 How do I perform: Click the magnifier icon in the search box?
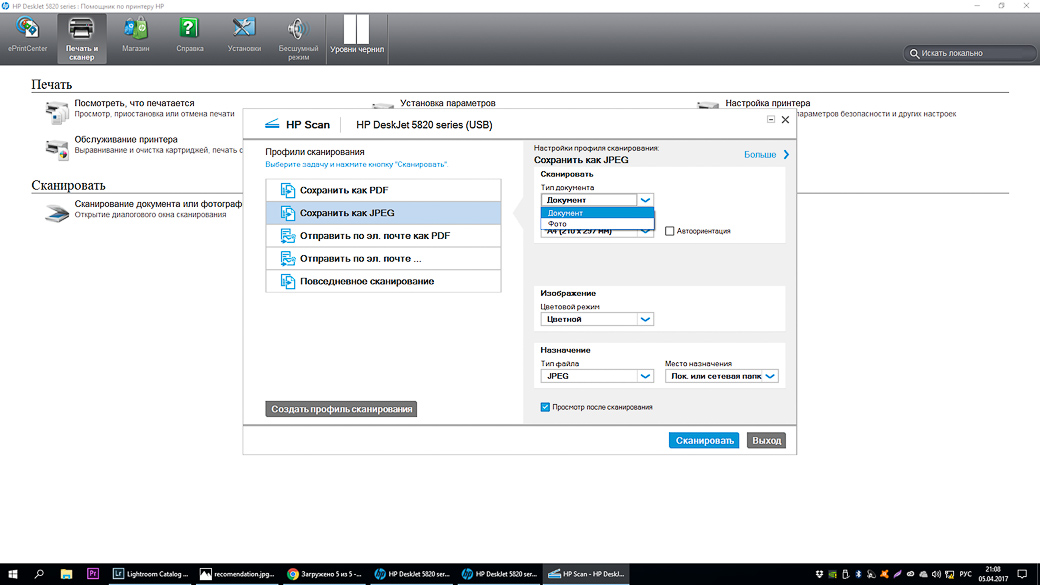click(914, 53)
